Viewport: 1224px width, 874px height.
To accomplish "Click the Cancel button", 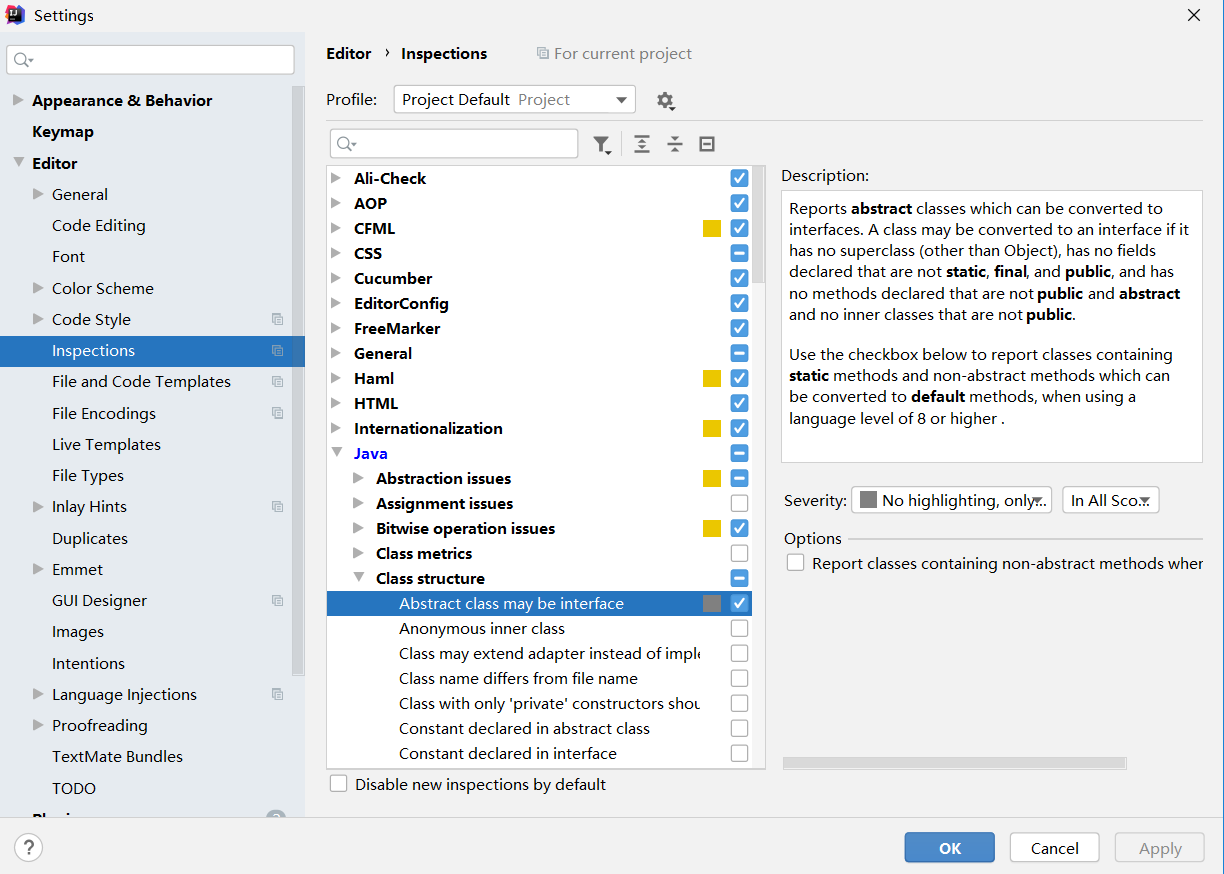I will (x=1054, y=848).
